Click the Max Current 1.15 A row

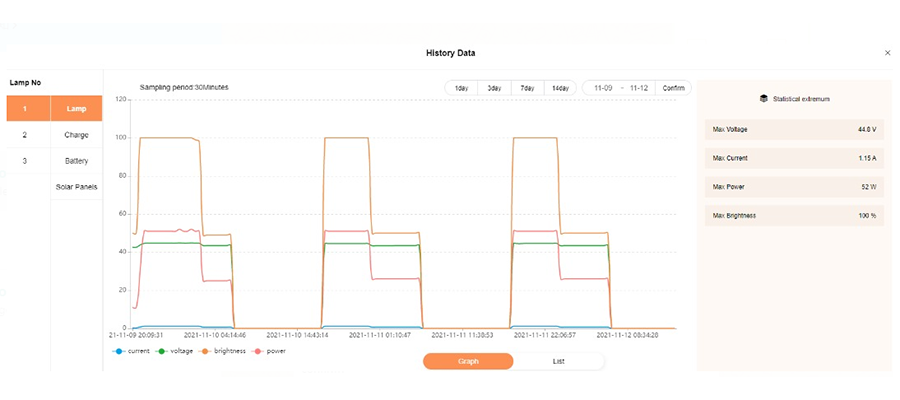tap(794, 158)
